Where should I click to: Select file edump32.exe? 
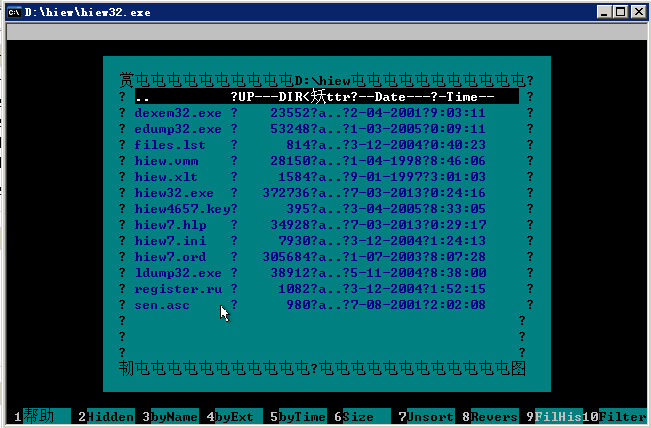click(178, 129)
